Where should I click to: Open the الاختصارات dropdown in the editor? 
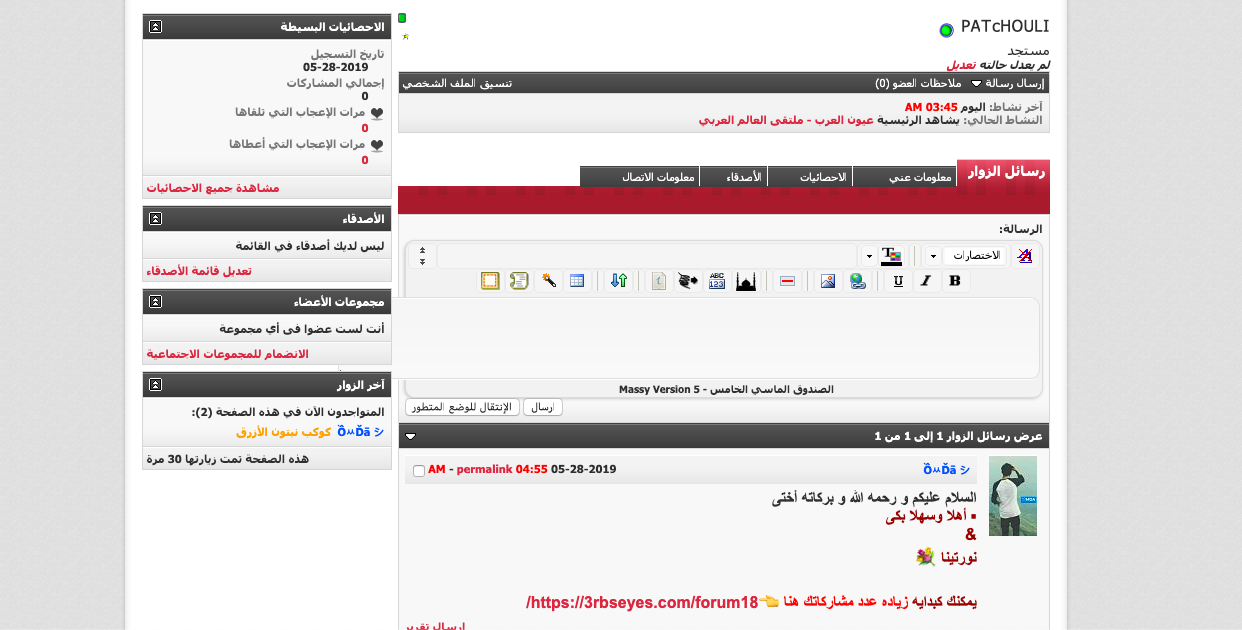974,256
